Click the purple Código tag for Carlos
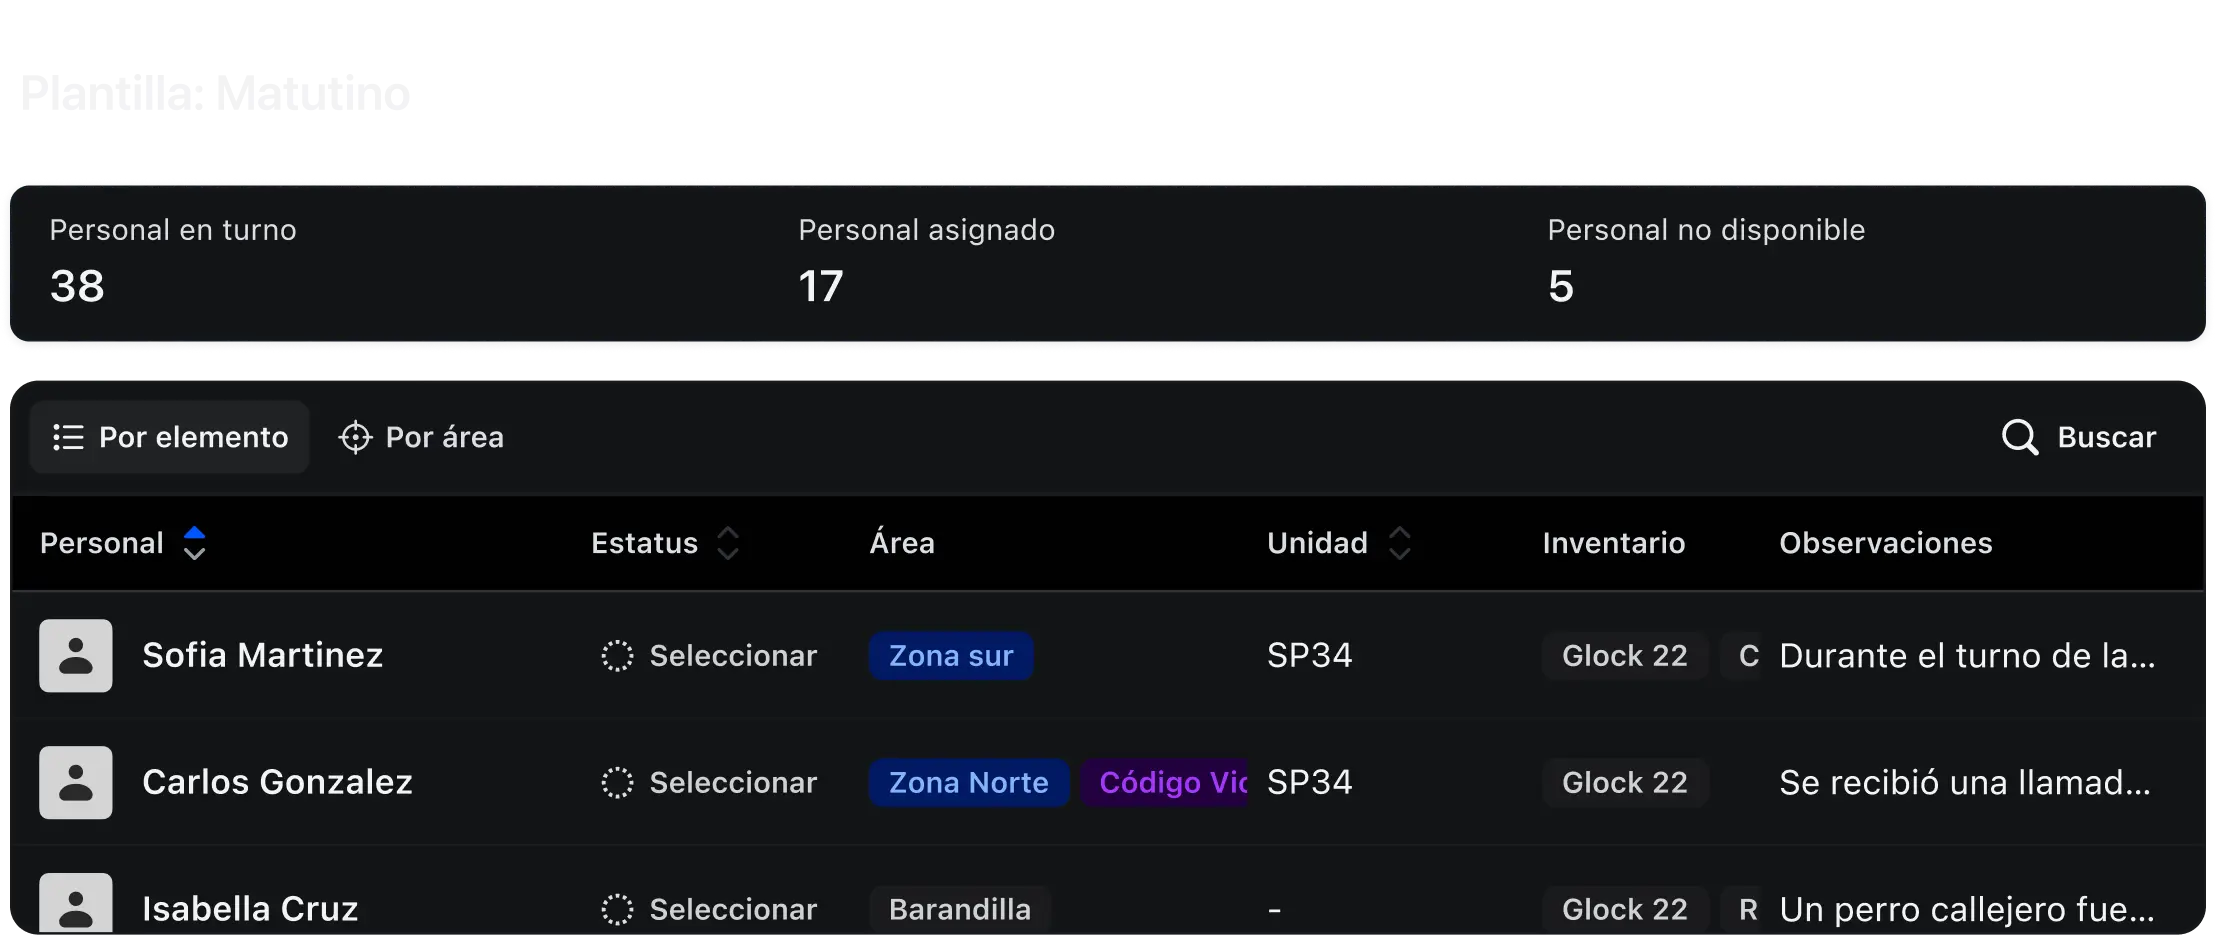This screenshot has height=935, width=2216. pyautogui.click(x=1165, y=782)
